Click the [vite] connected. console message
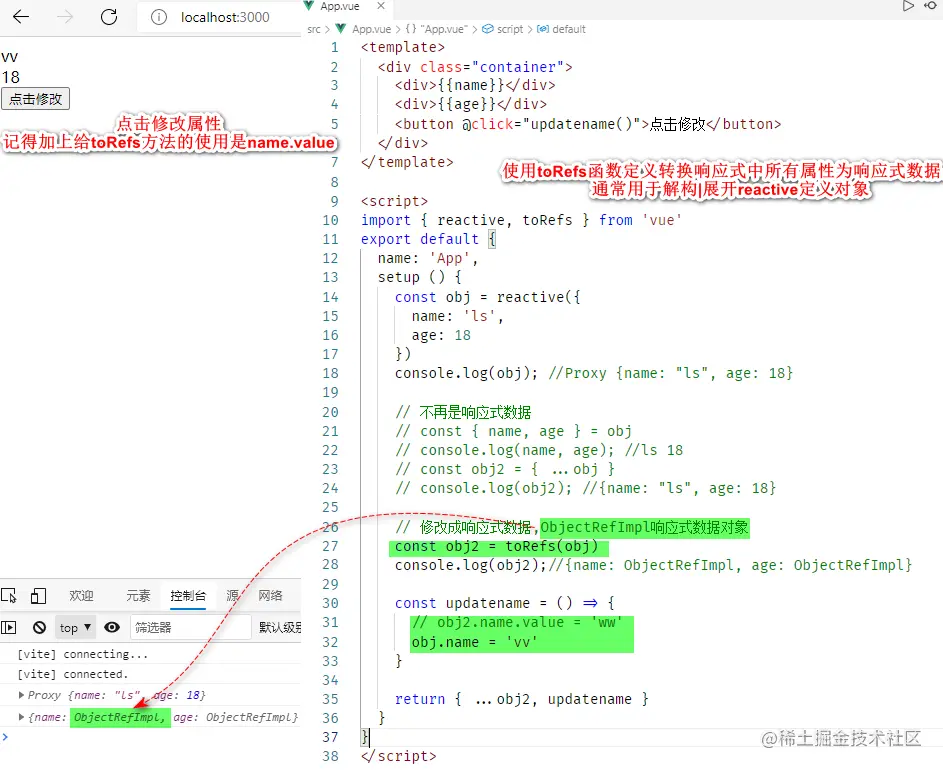This screenshot has height=770, width=943. pos(72,674)
